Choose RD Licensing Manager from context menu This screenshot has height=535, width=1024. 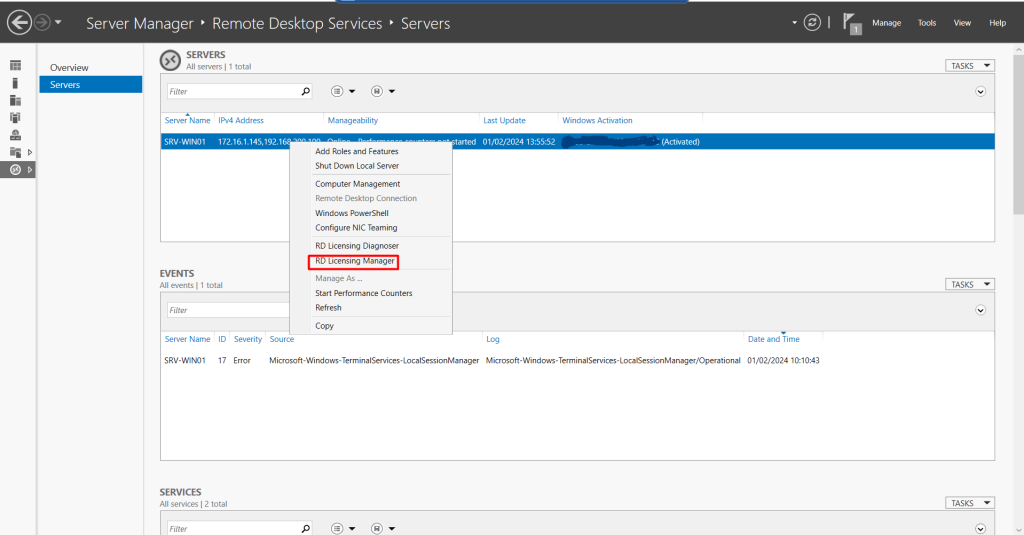click(354, 261)
